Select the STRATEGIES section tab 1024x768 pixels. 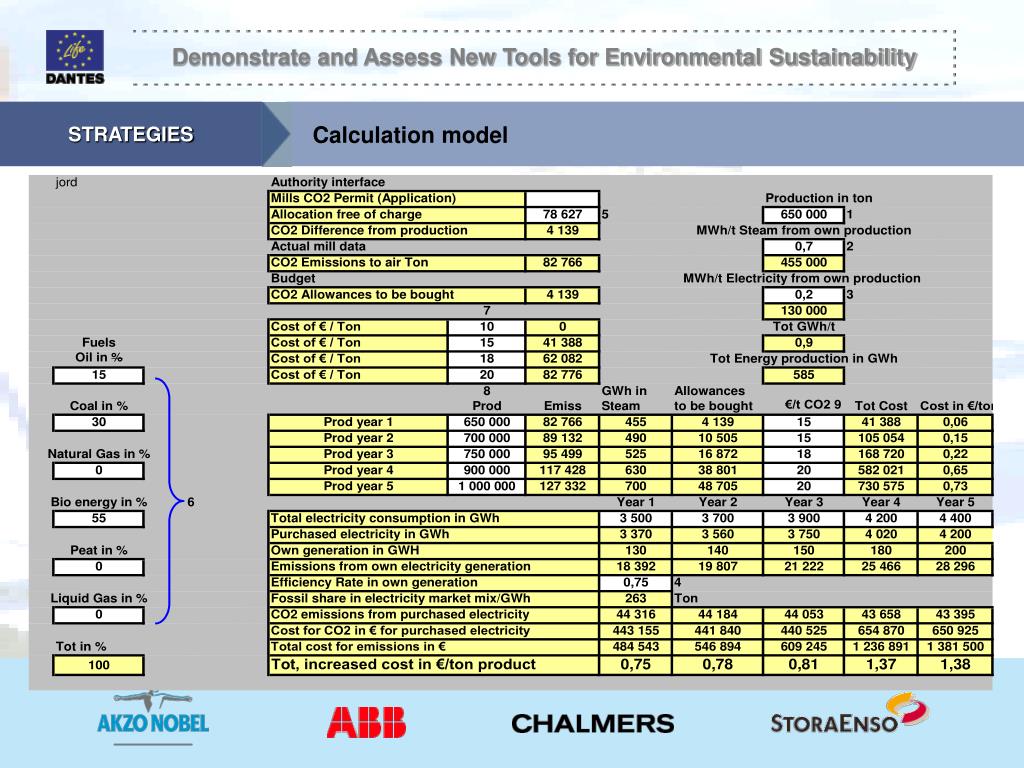131,134
